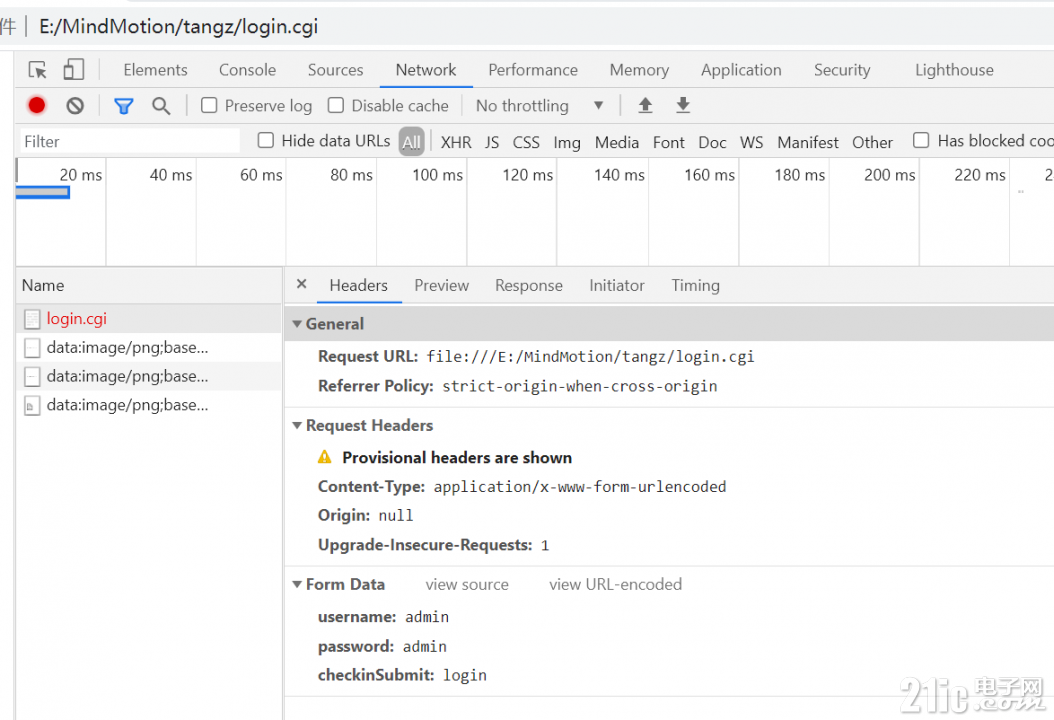Image resolution: width=1054 pixels, height=720 pixels.
Task: Filter requests by XHR
Action: point(456,143)
